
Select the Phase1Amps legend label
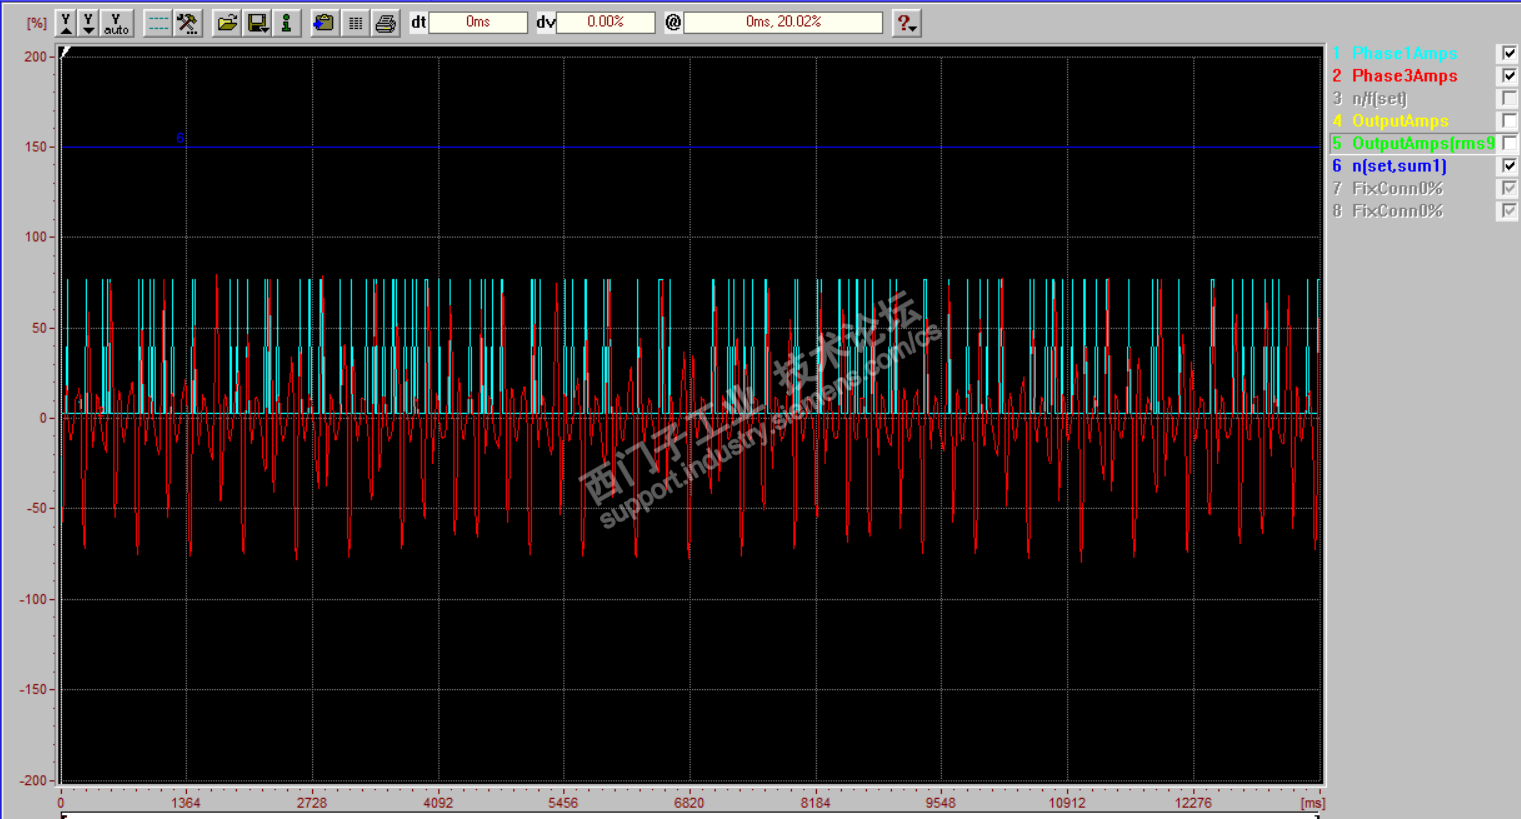coord(1404,53)
